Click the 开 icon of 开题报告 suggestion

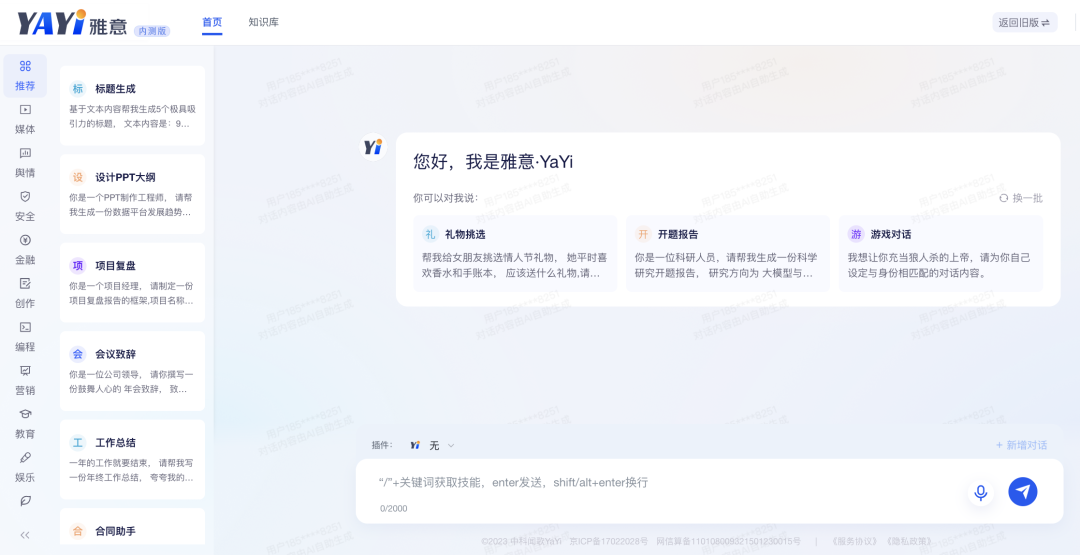click(643, 234)
